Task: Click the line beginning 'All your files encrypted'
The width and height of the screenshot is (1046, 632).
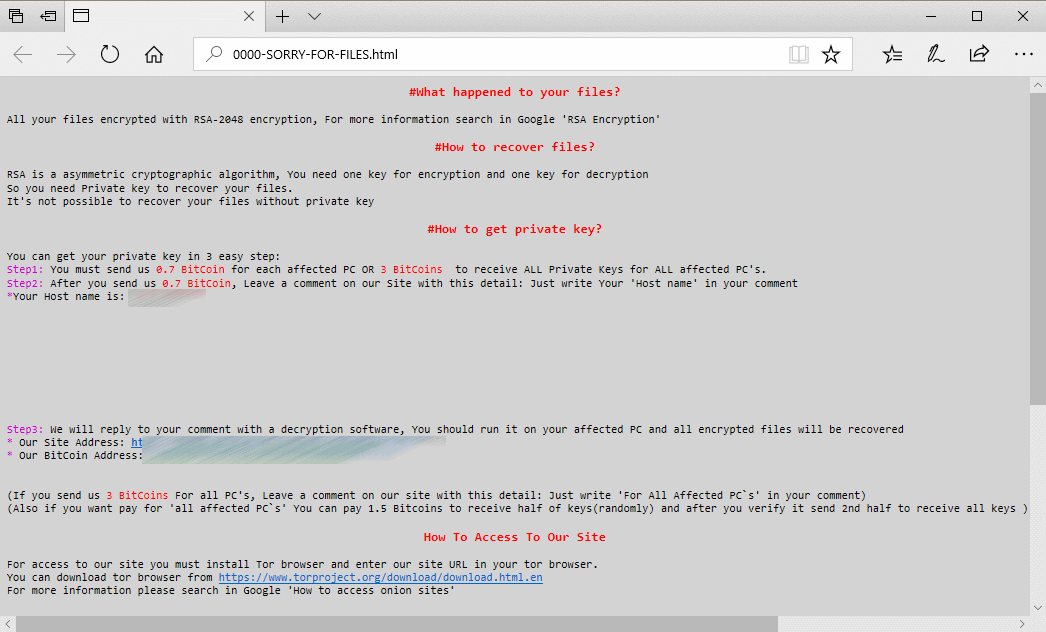Action: tap(334, 119)
